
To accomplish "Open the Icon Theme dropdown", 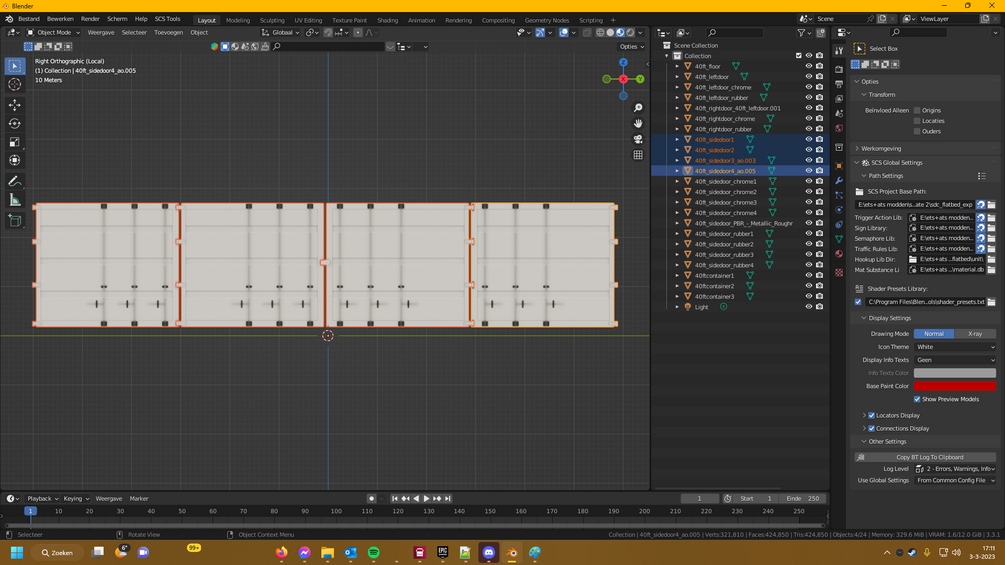I will 954,347.
